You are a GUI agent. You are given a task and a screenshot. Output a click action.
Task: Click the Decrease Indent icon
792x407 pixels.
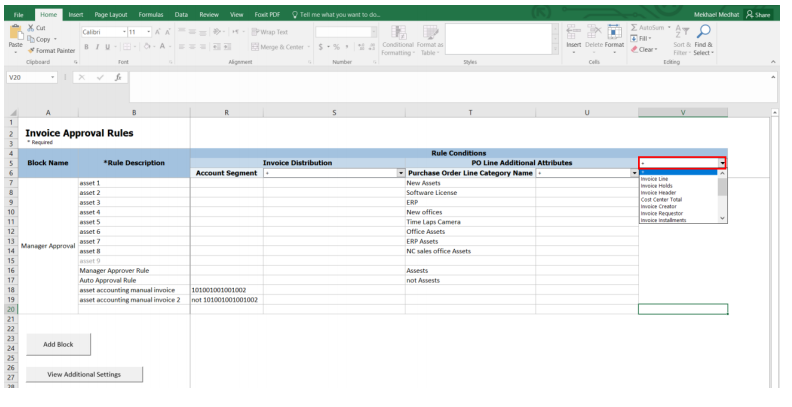click(x=216, y=47)
